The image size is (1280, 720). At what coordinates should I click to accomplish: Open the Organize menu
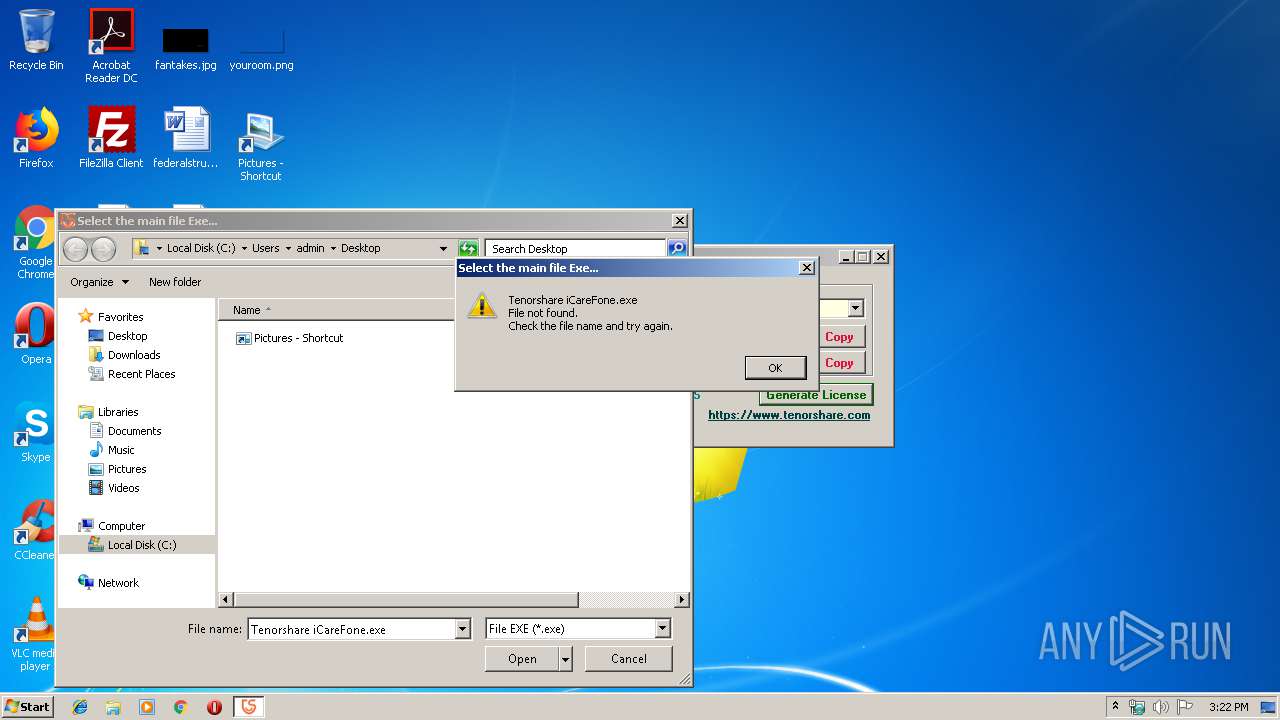[x=99, y=282]
